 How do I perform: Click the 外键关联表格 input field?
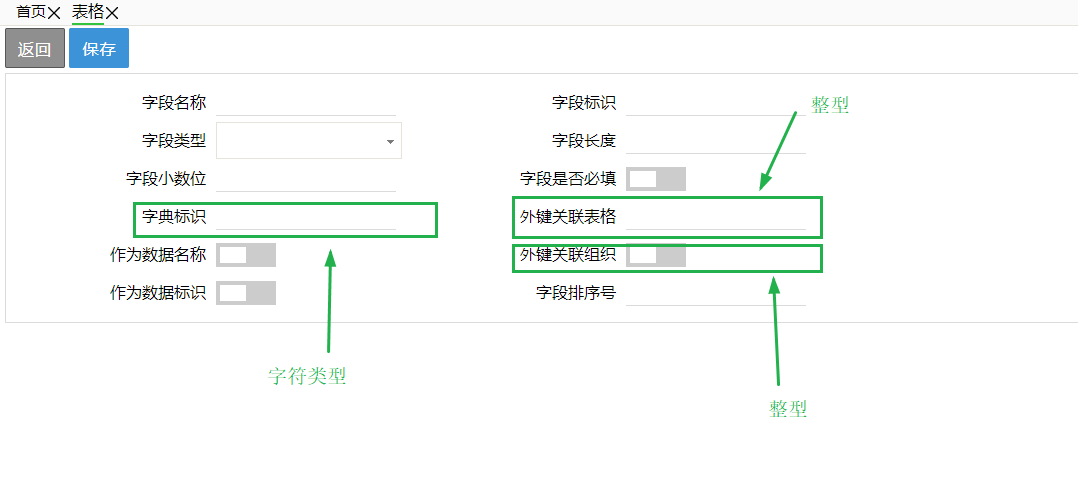click(x=715, y=217)
